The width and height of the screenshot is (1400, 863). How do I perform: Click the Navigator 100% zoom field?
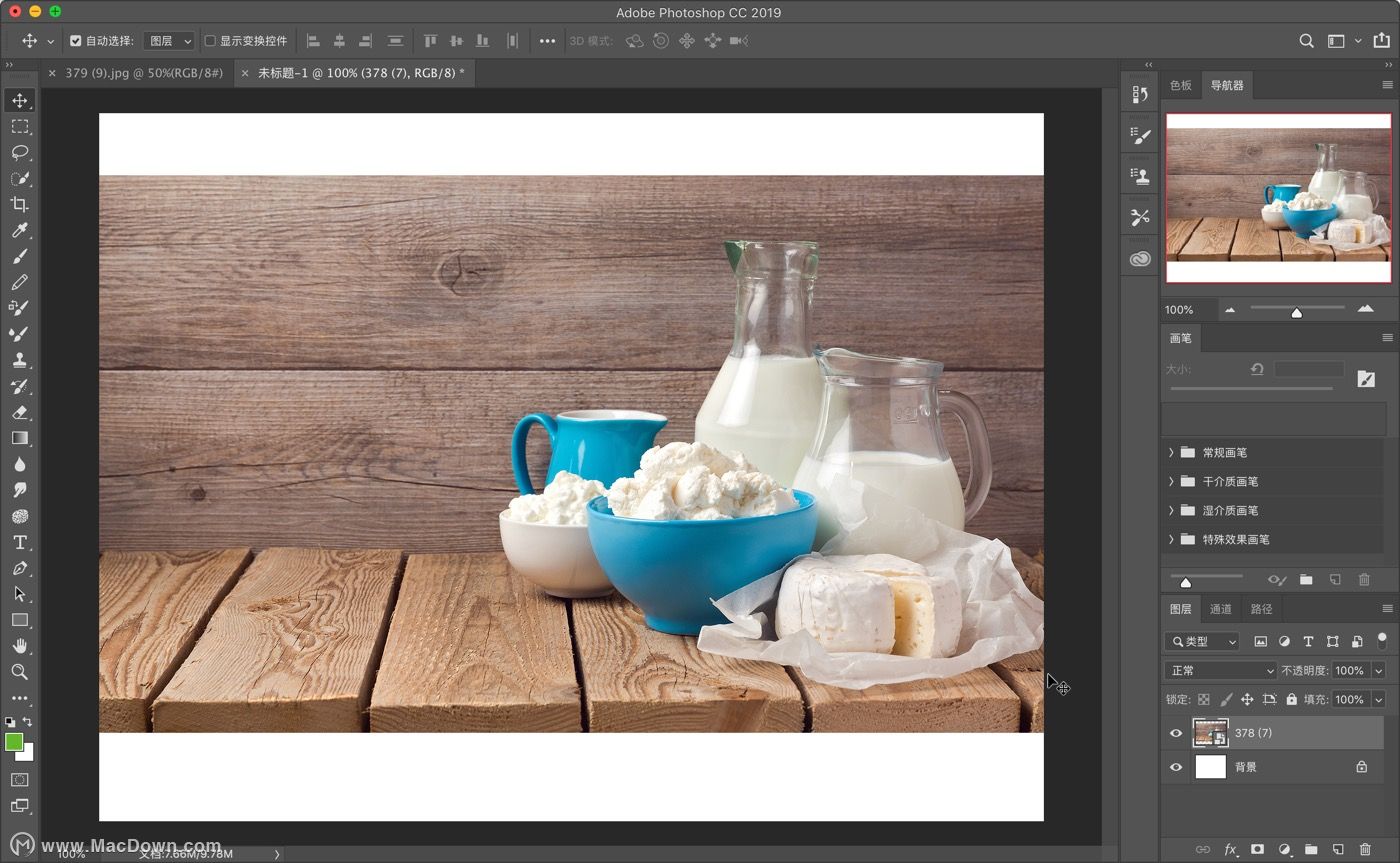click(x=1189, y=310)
